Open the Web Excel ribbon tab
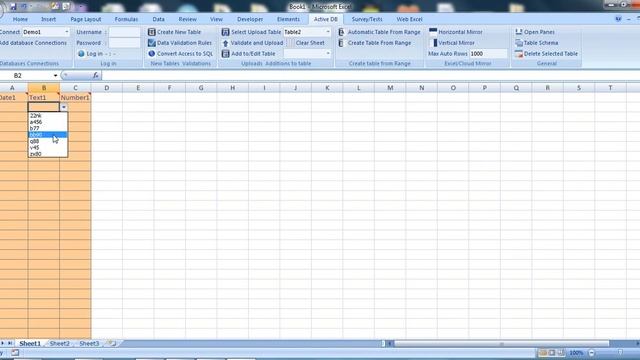The width and height of the screenshot is (640, 360). tap(409, 19)
